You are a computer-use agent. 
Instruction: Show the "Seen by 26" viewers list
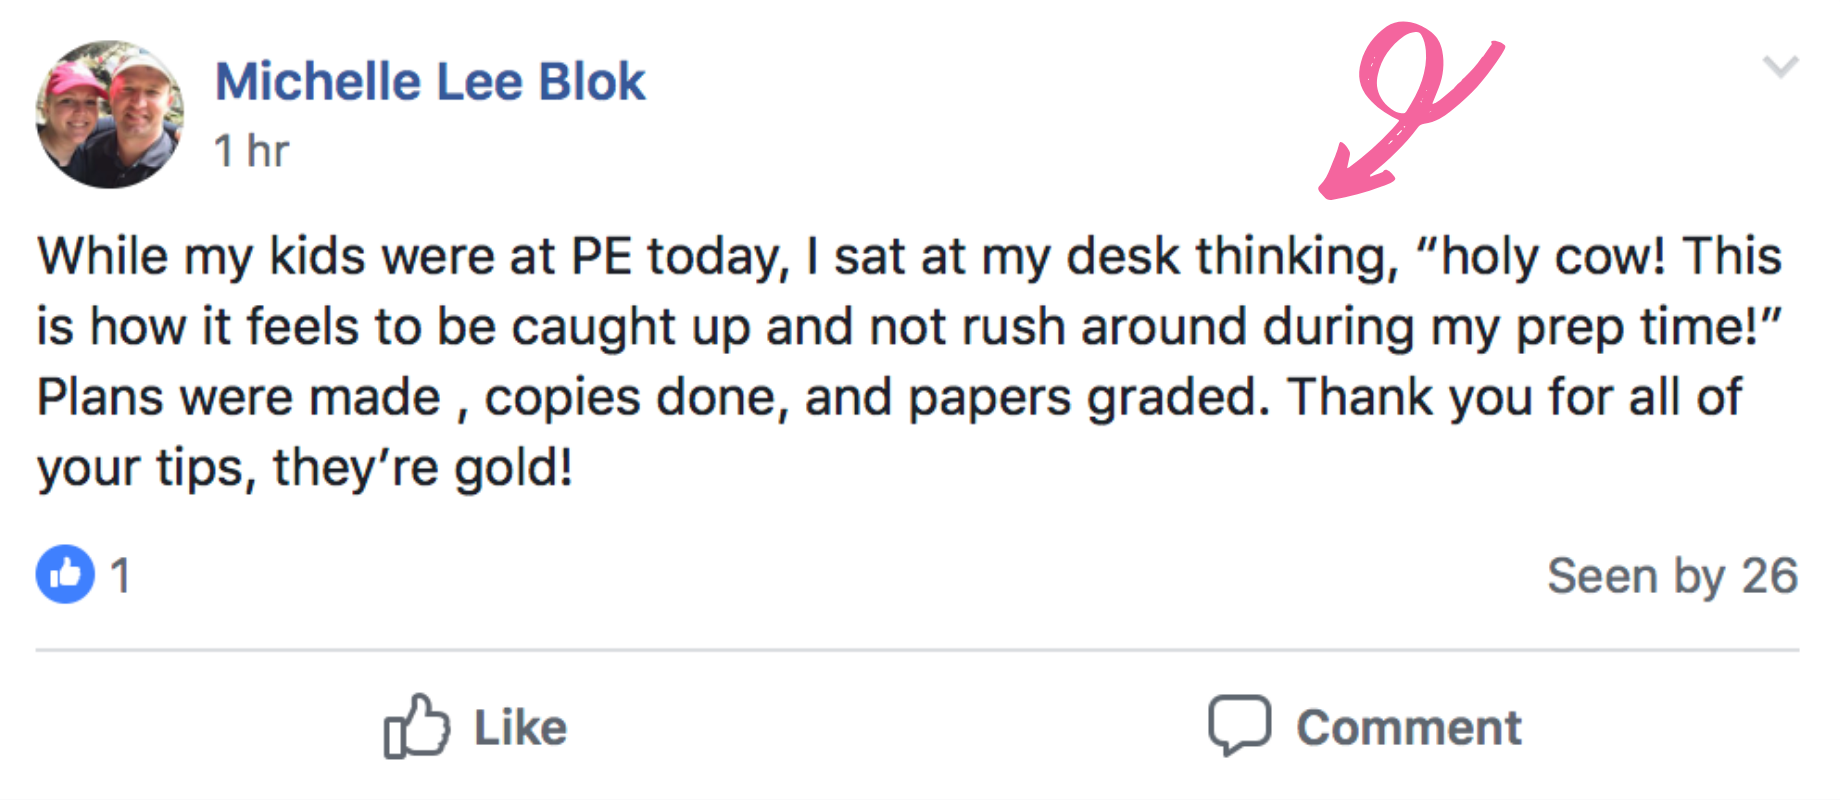coord(1672,576)
